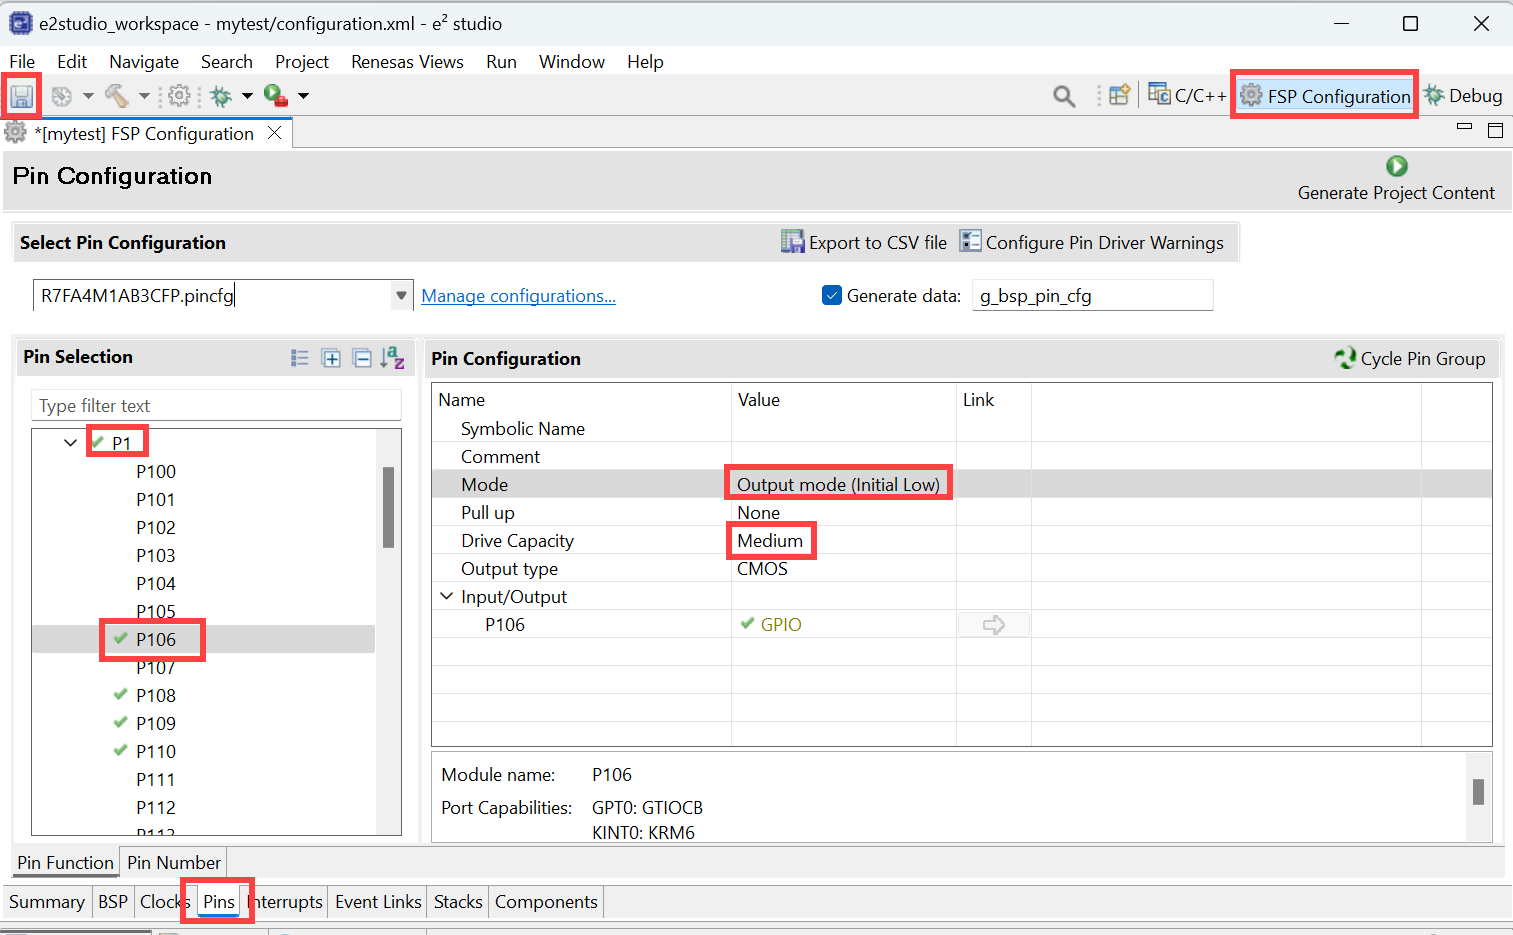Open dropdown next to hammer icon
This screenshot has height=935, width=1513.
pyautogui.click(x=144, y=96)
